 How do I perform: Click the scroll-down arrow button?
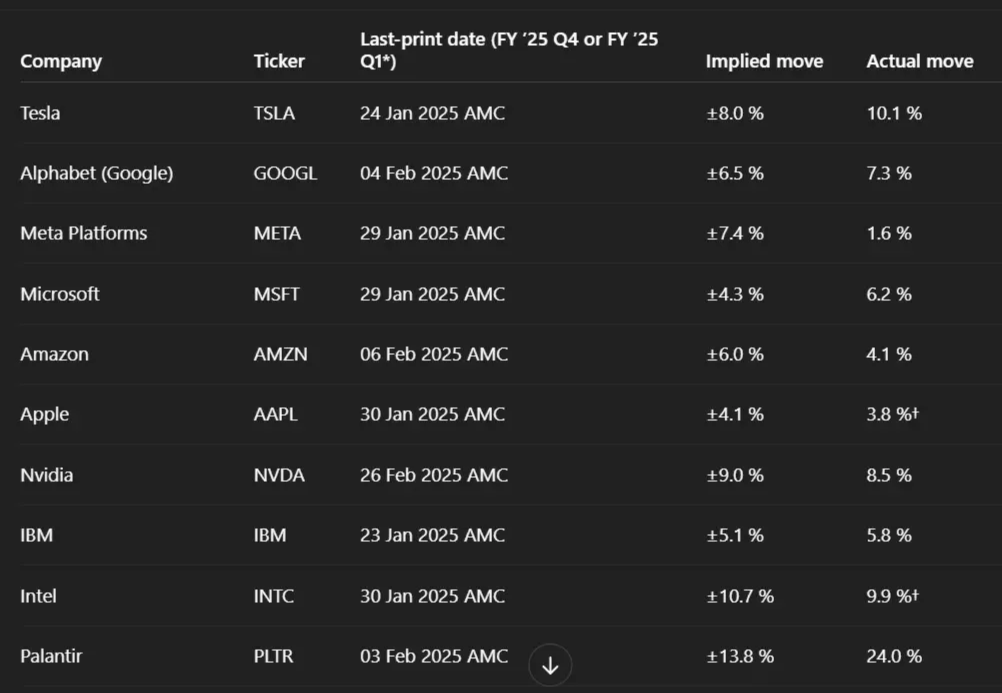(550, 665)
